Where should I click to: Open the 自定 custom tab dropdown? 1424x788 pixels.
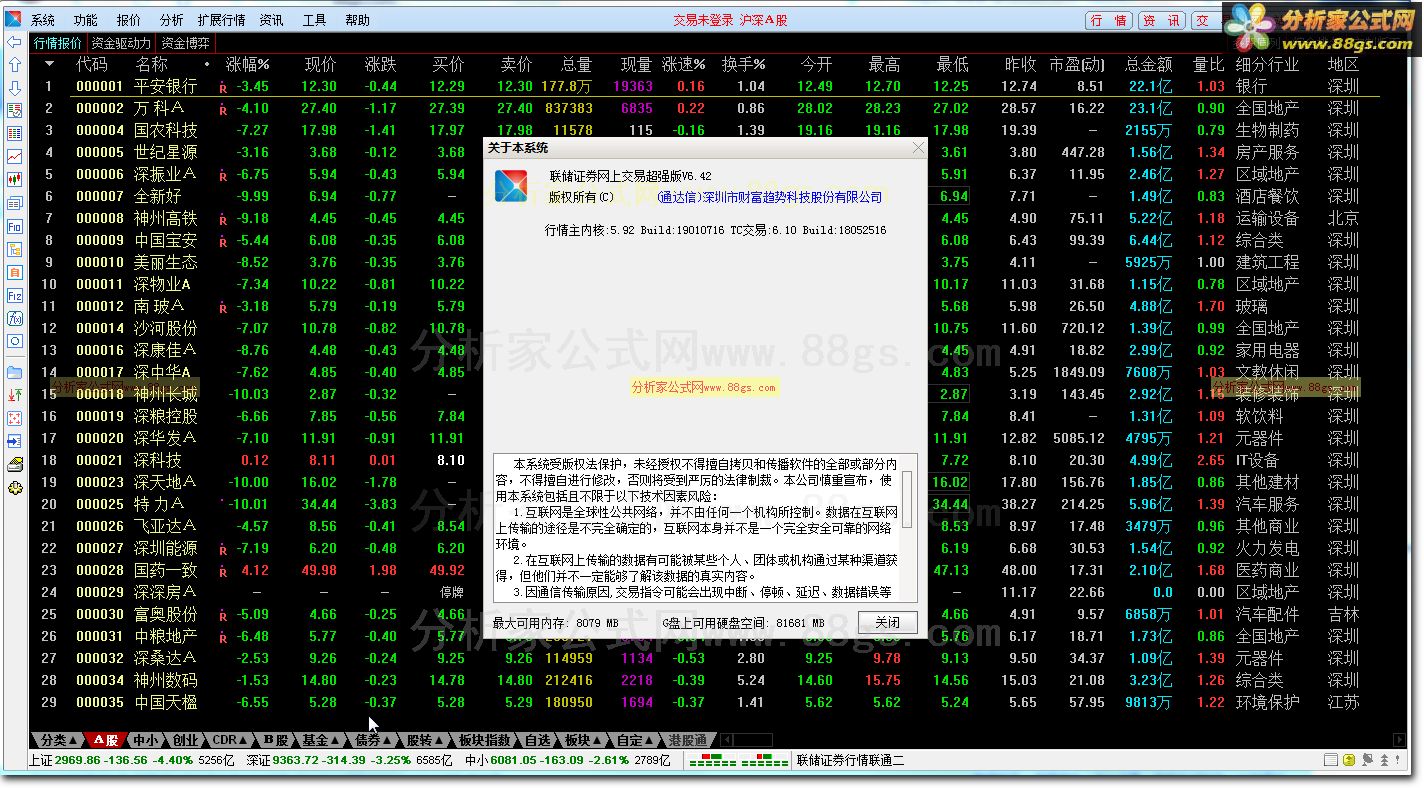[634, 740]
